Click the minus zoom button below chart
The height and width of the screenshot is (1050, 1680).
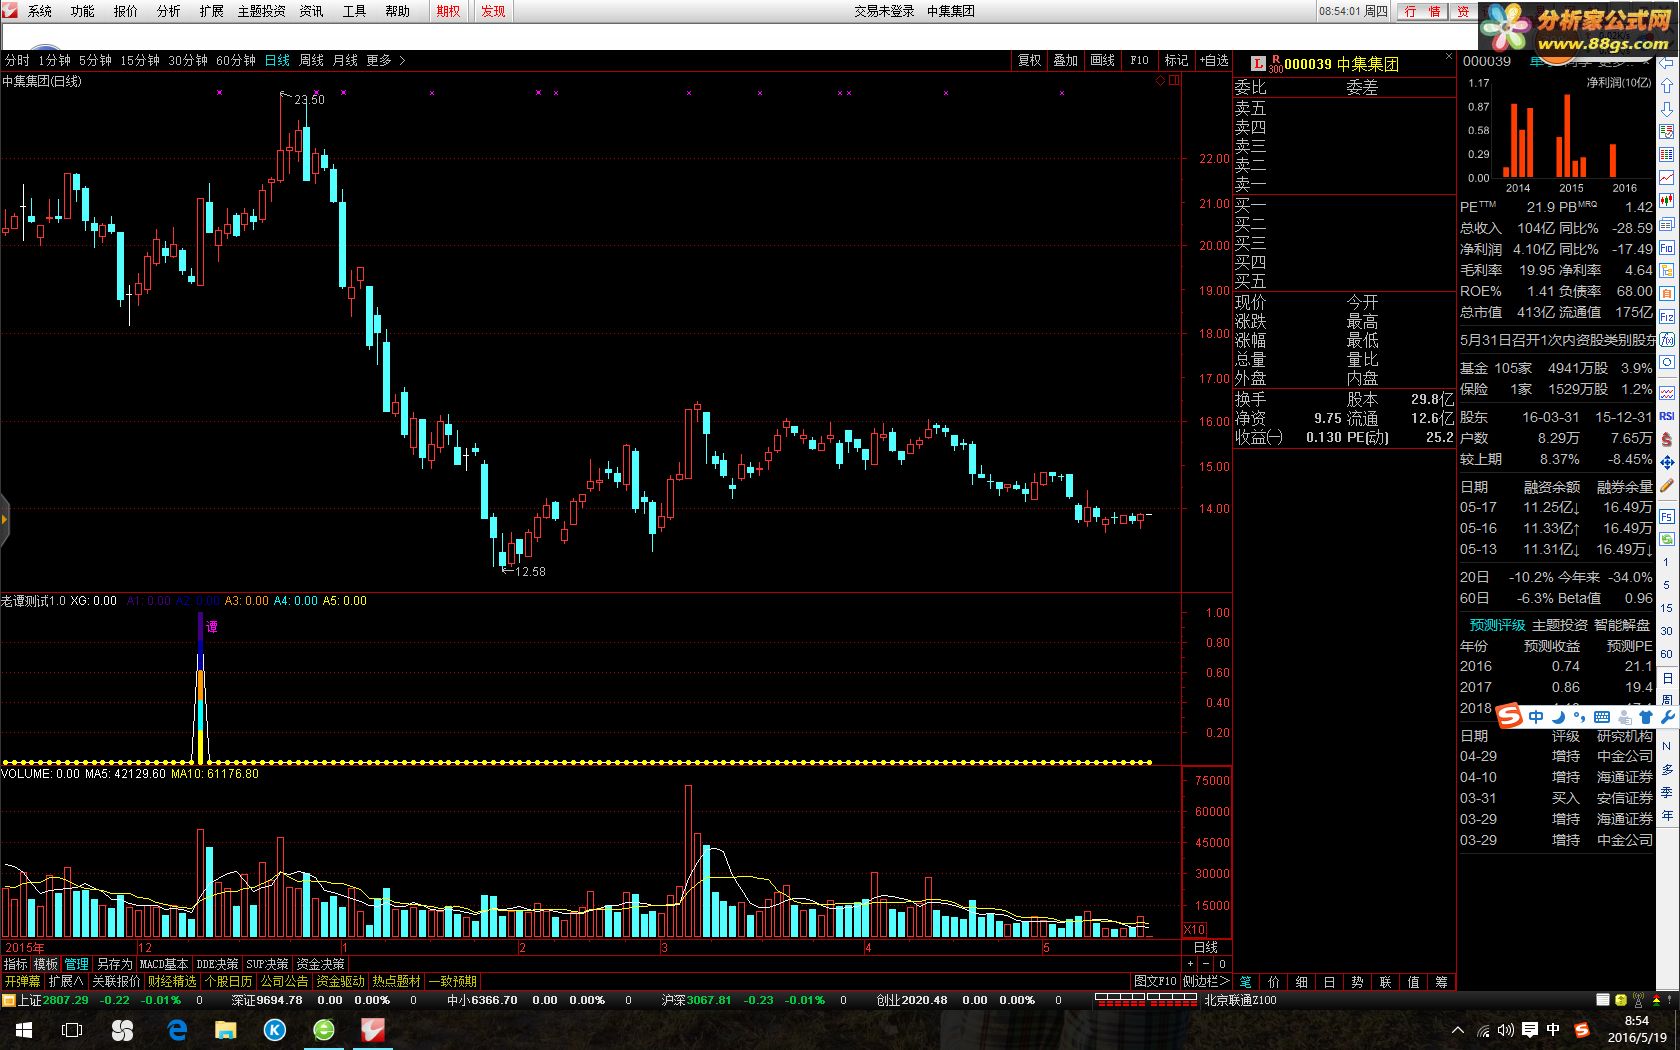(1206, 964)
